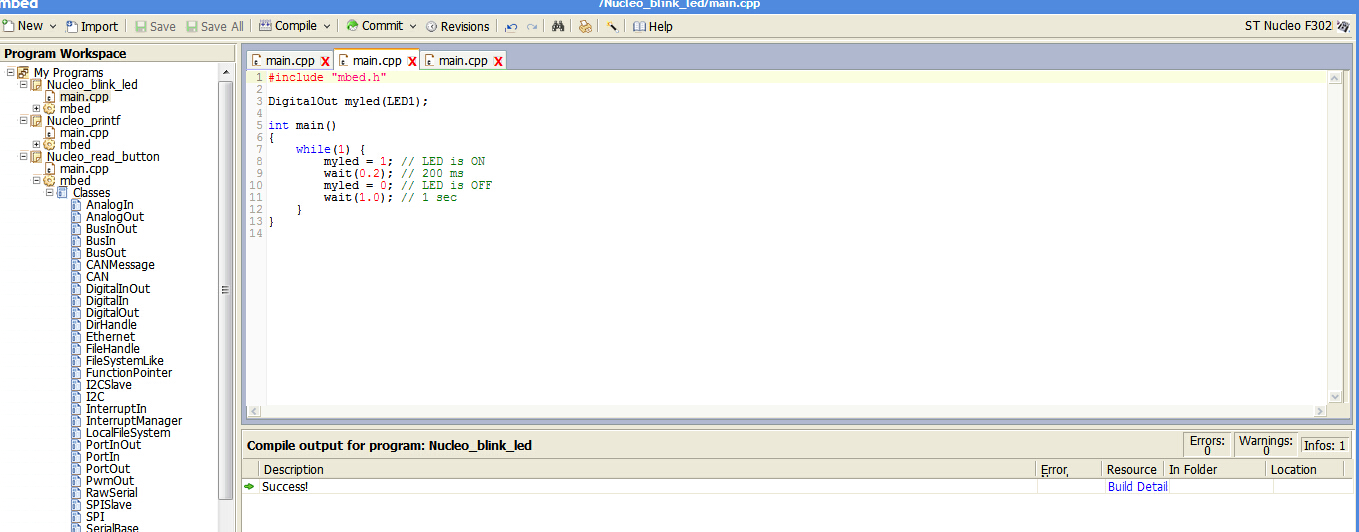Open the Commit dropdown arrow
Image resolution: width=1359 pixels, height=532 pixels.
tap(411, 26)
